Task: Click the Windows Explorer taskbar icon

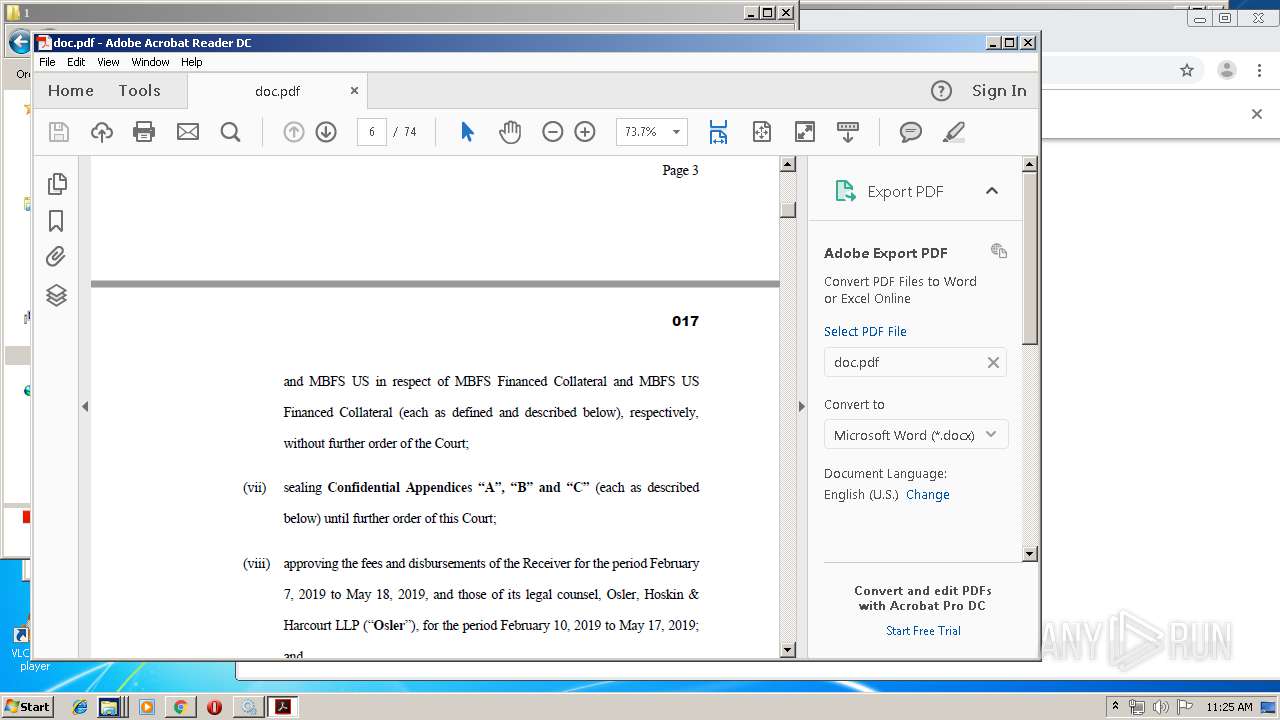Action: pyautogui.click(x=109, y=707)
